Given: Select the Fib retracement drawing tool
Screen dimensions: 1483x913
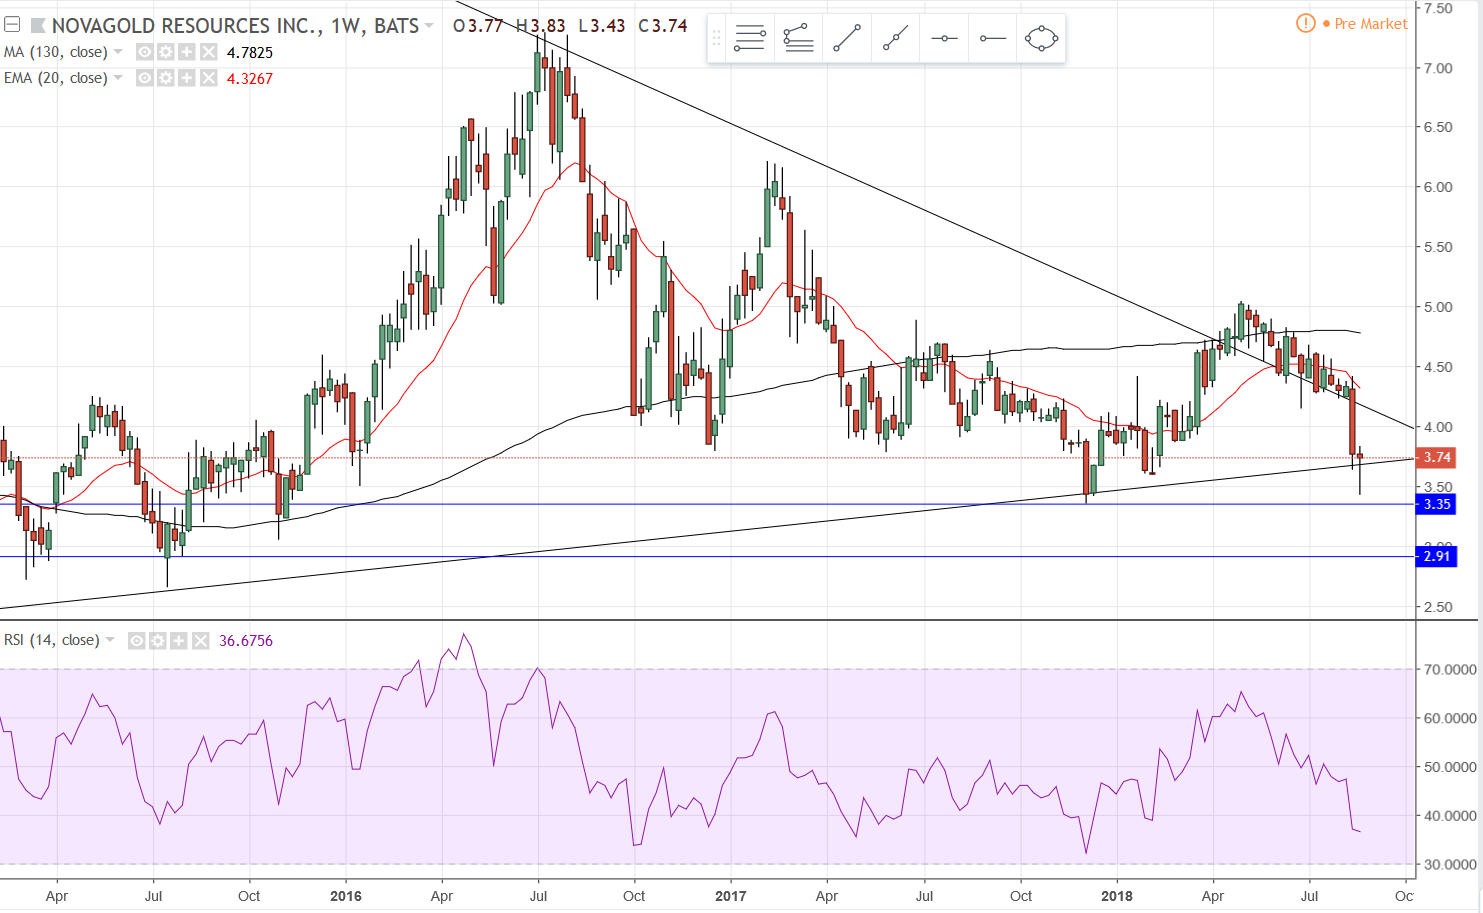Looking at the screenshot, I should 749,39.
